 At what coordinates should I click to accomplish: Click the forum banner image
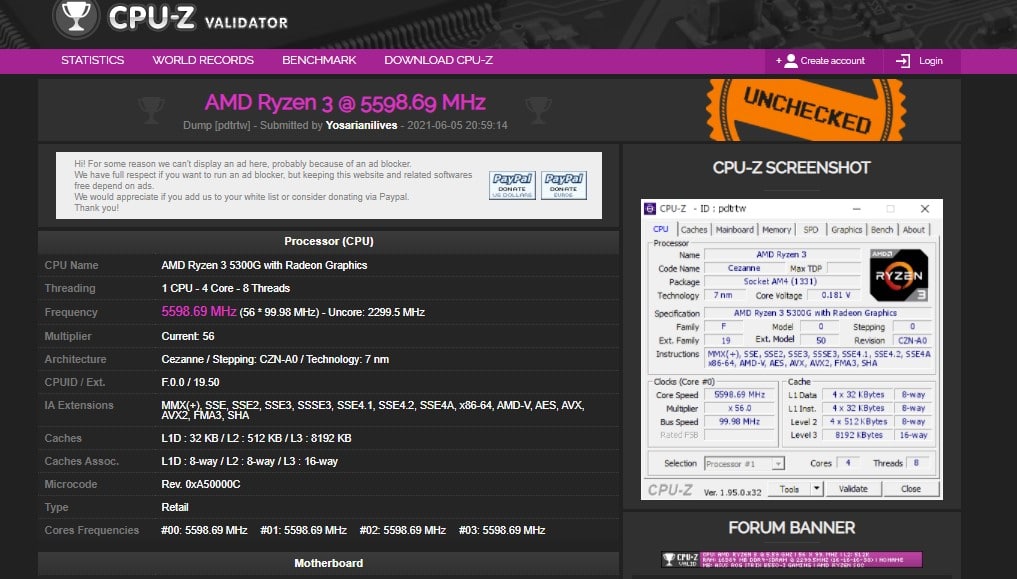[792, 560]
